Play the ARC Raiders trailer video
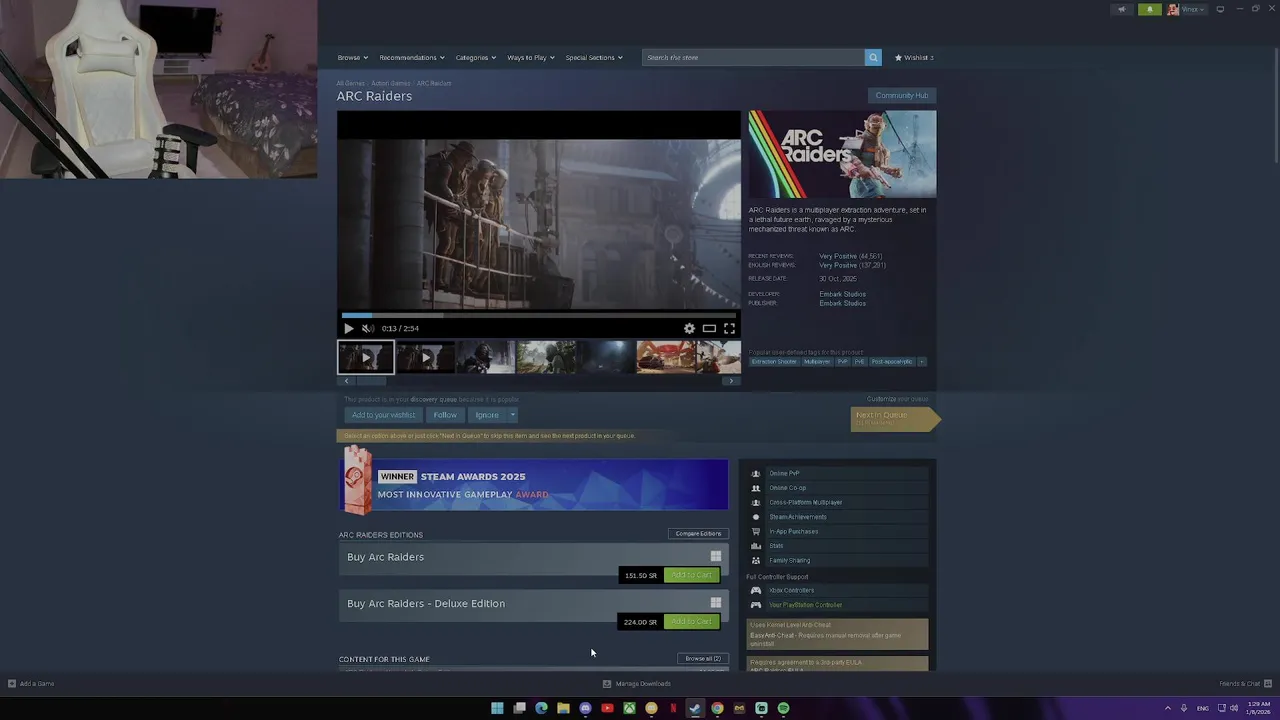1280x720 pixels. [x=348, y=328]
